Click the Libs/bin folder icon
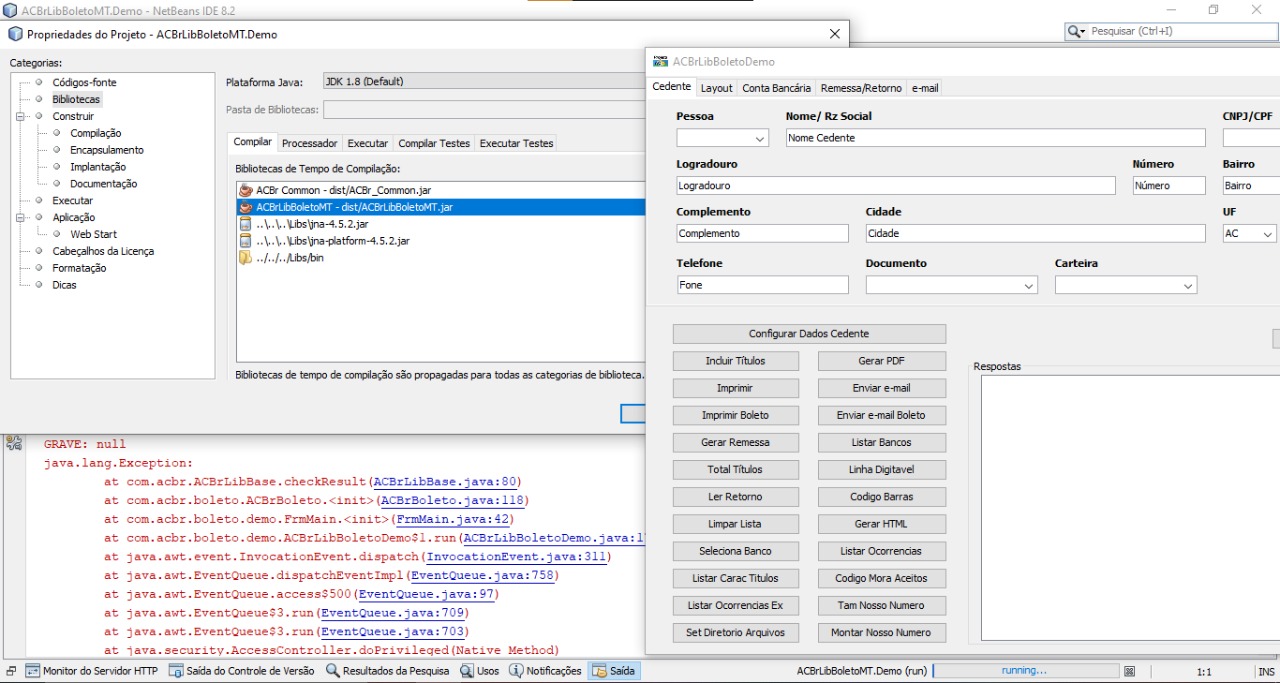The image size is (1280, 683). click(x=245, y=258)
